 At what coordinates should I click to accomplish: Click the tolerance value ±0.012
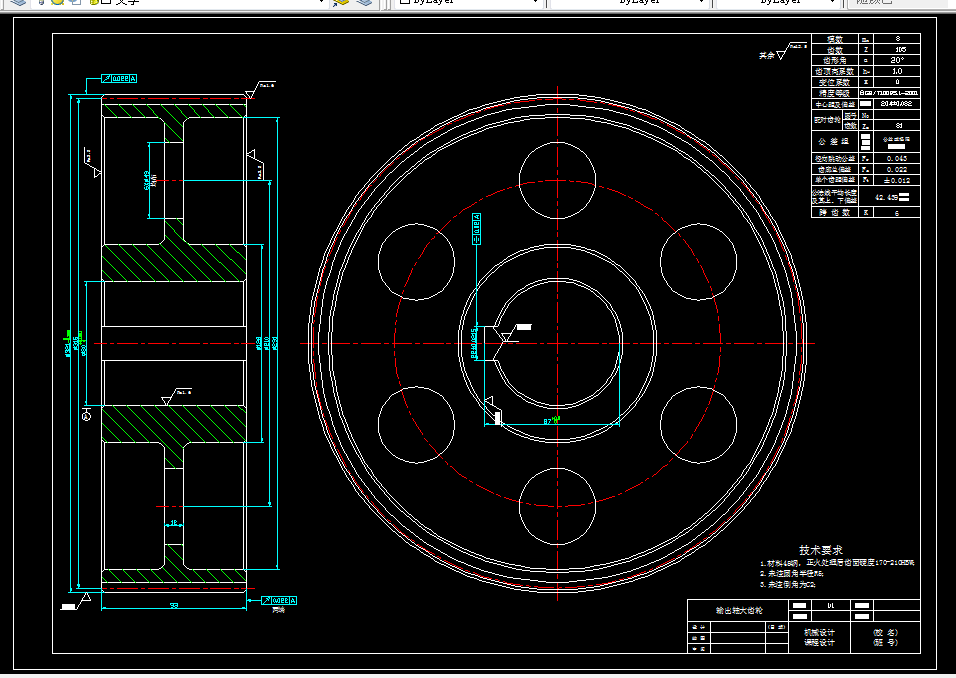(x=896, y=180)
